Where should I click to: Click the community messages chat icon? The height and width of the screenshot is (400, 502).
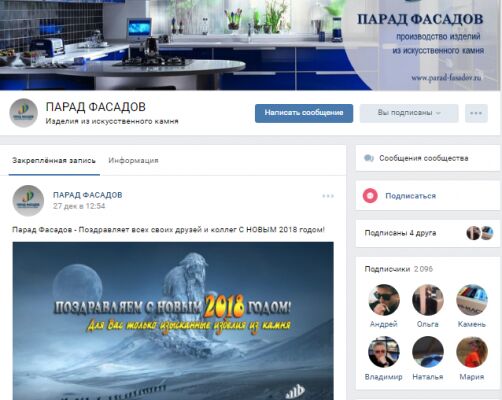(369, 158)
